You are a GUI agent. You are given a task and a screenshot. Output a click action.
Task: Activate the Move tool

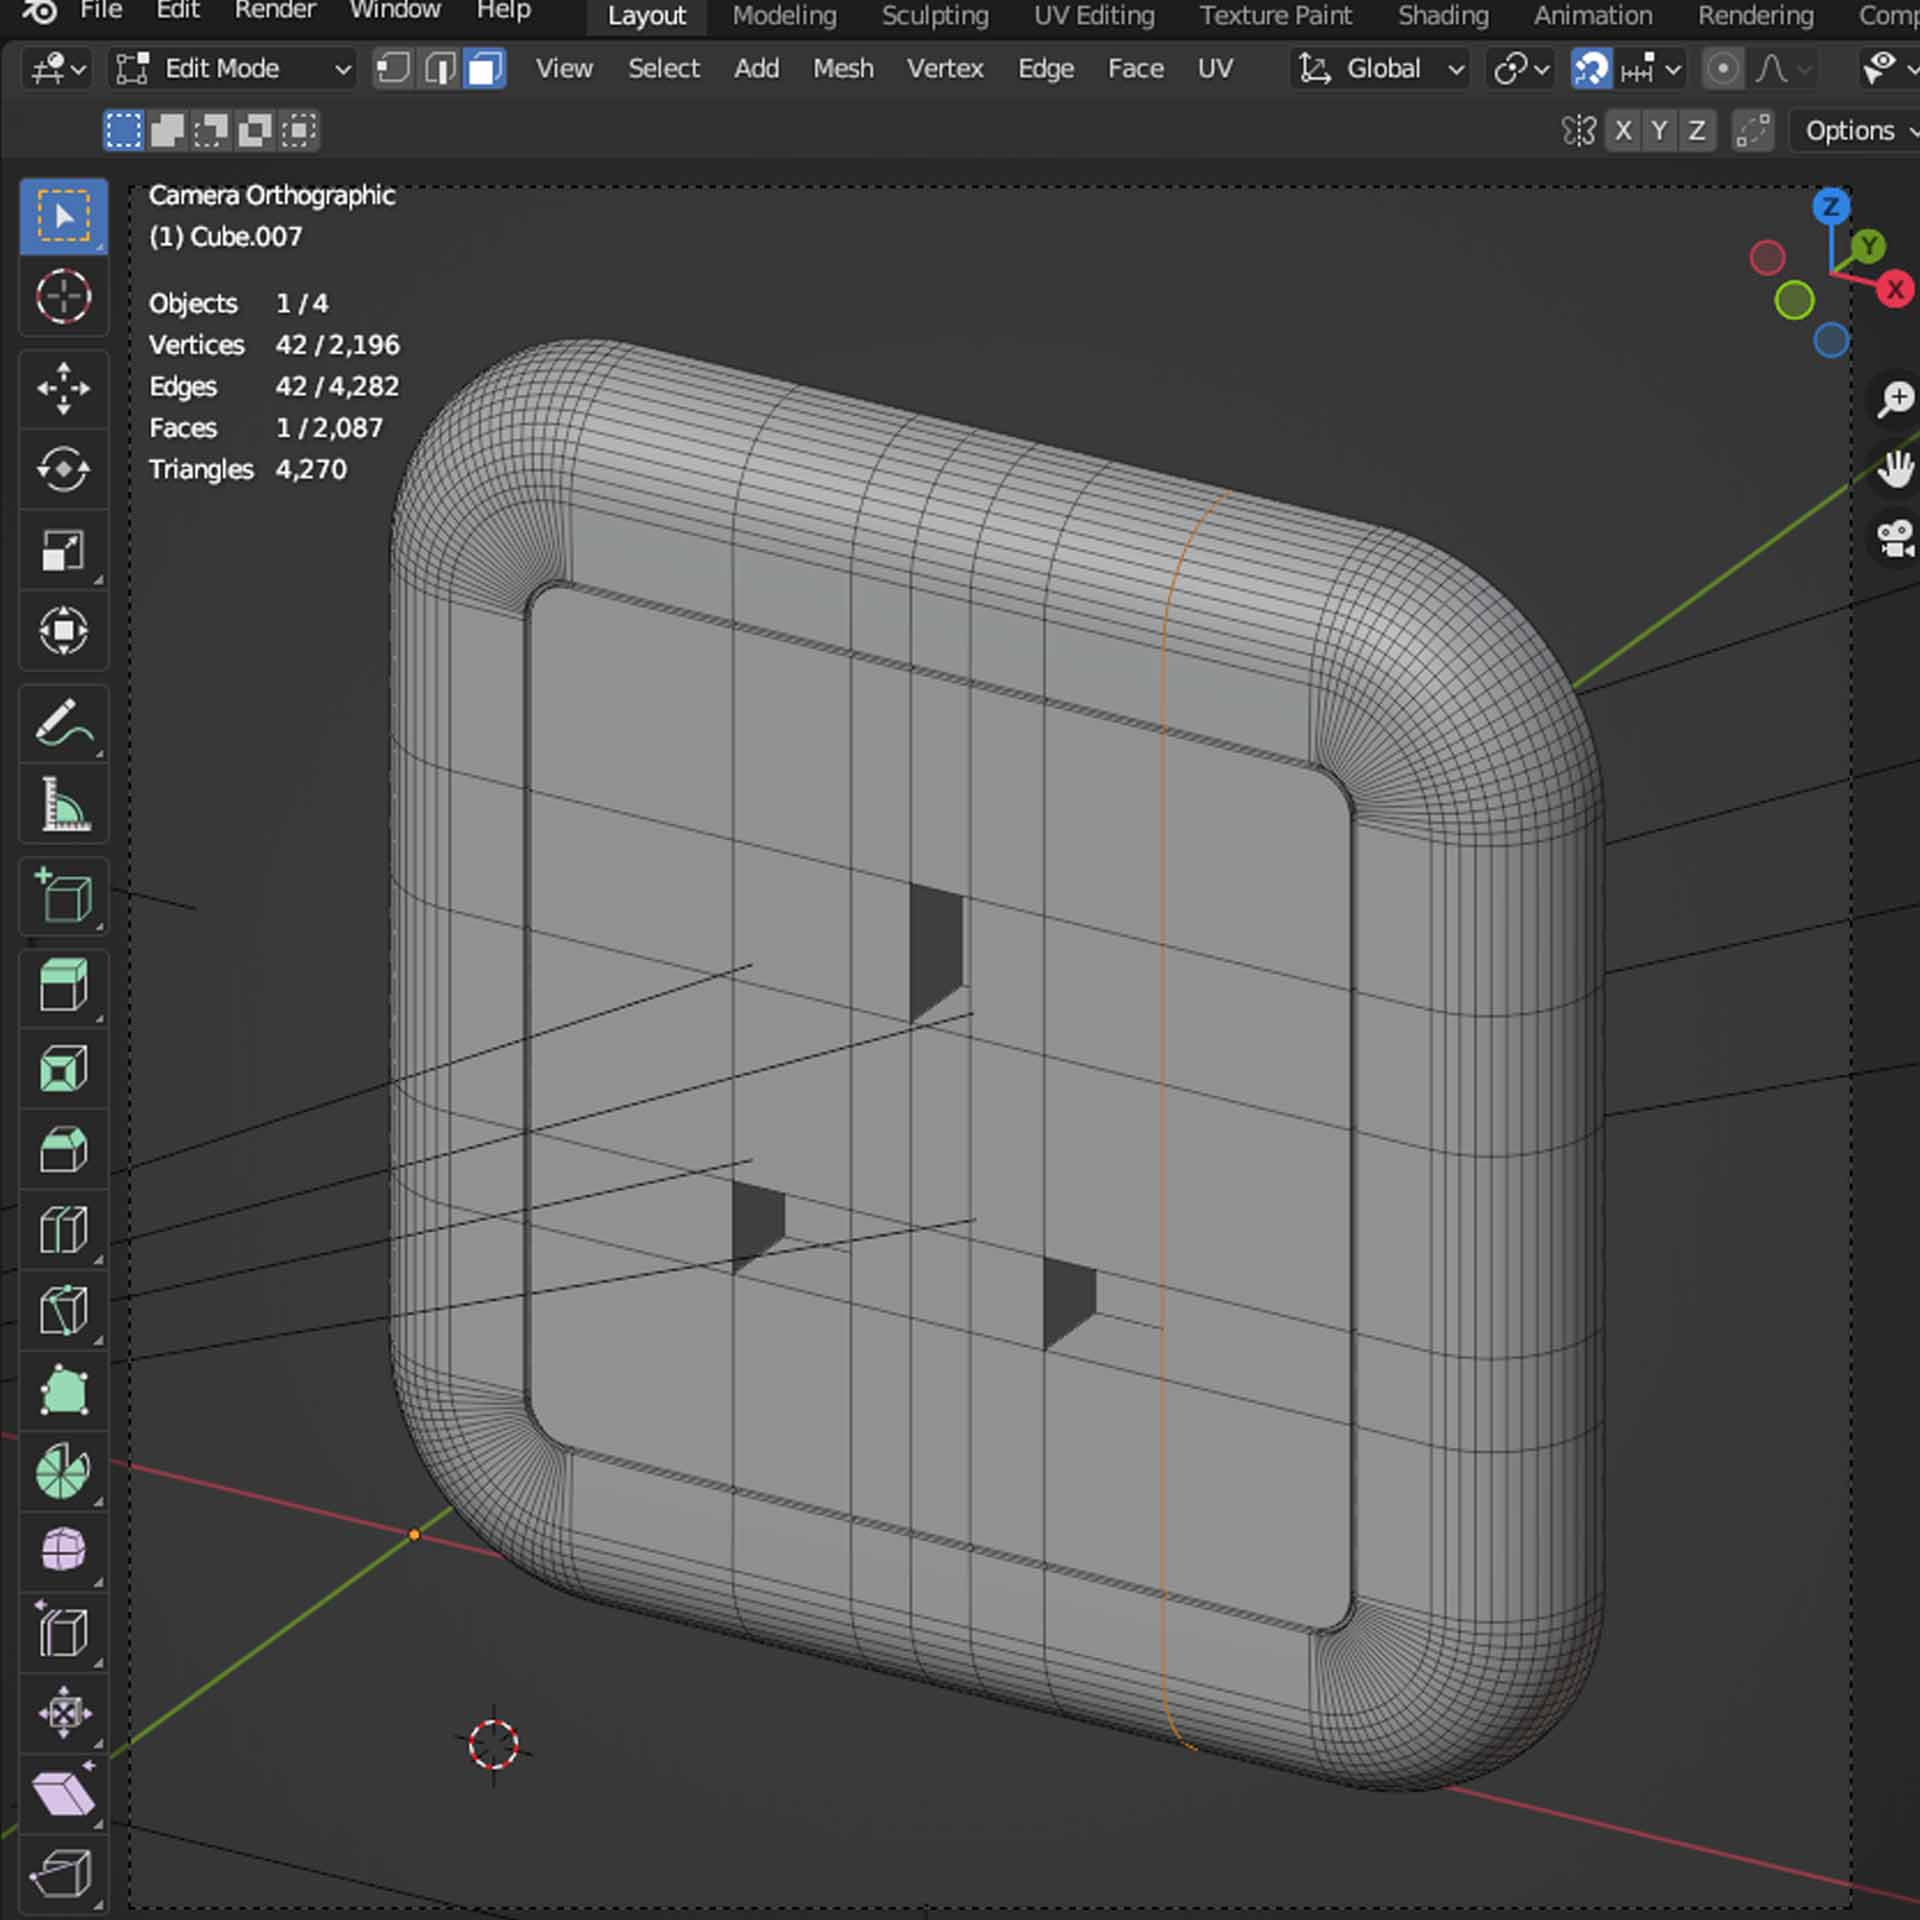pos(63,388)
